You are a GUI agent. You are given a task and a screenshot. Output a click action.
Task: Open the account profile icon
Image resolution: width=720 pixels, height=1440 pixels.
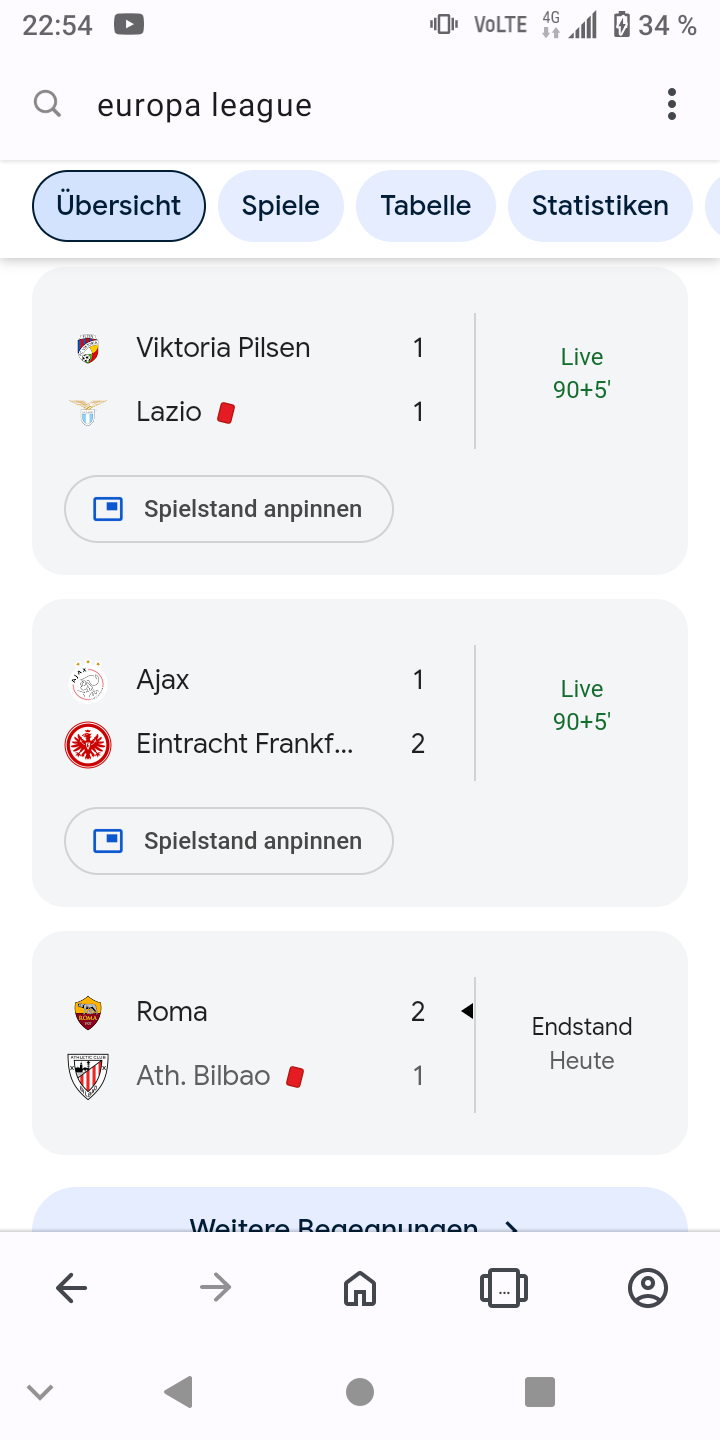[648, 1288]
